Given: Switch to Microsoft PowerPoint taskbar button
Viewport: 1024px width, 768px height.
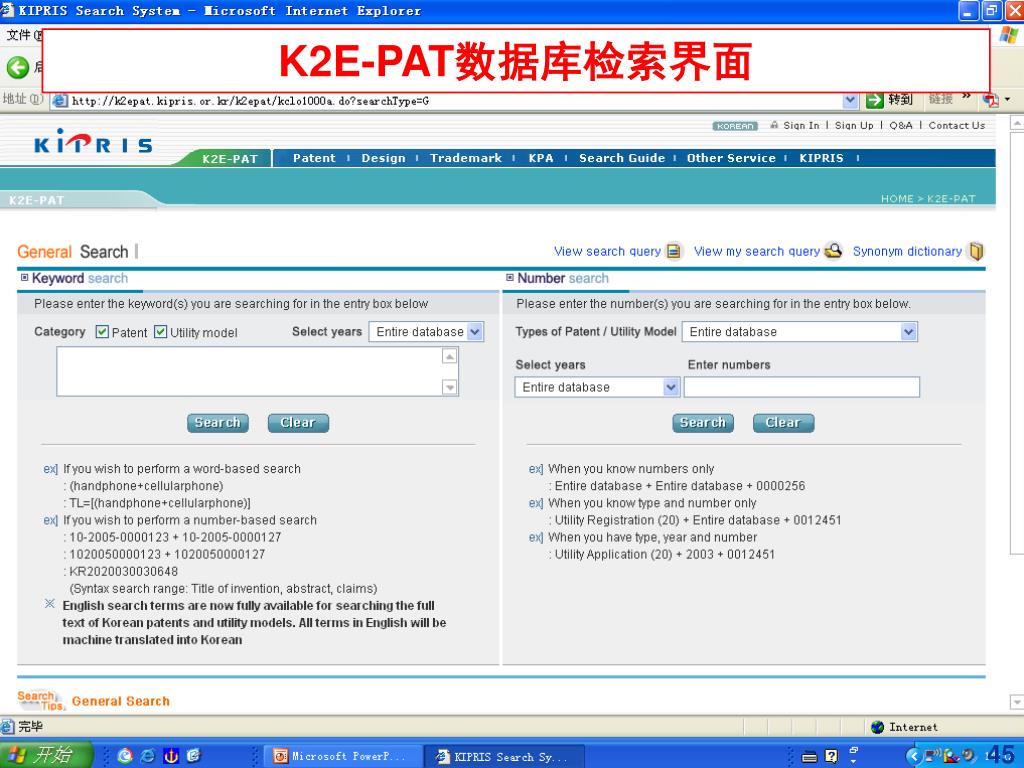Looking at the screenshot, I should [x=343, y=756].
